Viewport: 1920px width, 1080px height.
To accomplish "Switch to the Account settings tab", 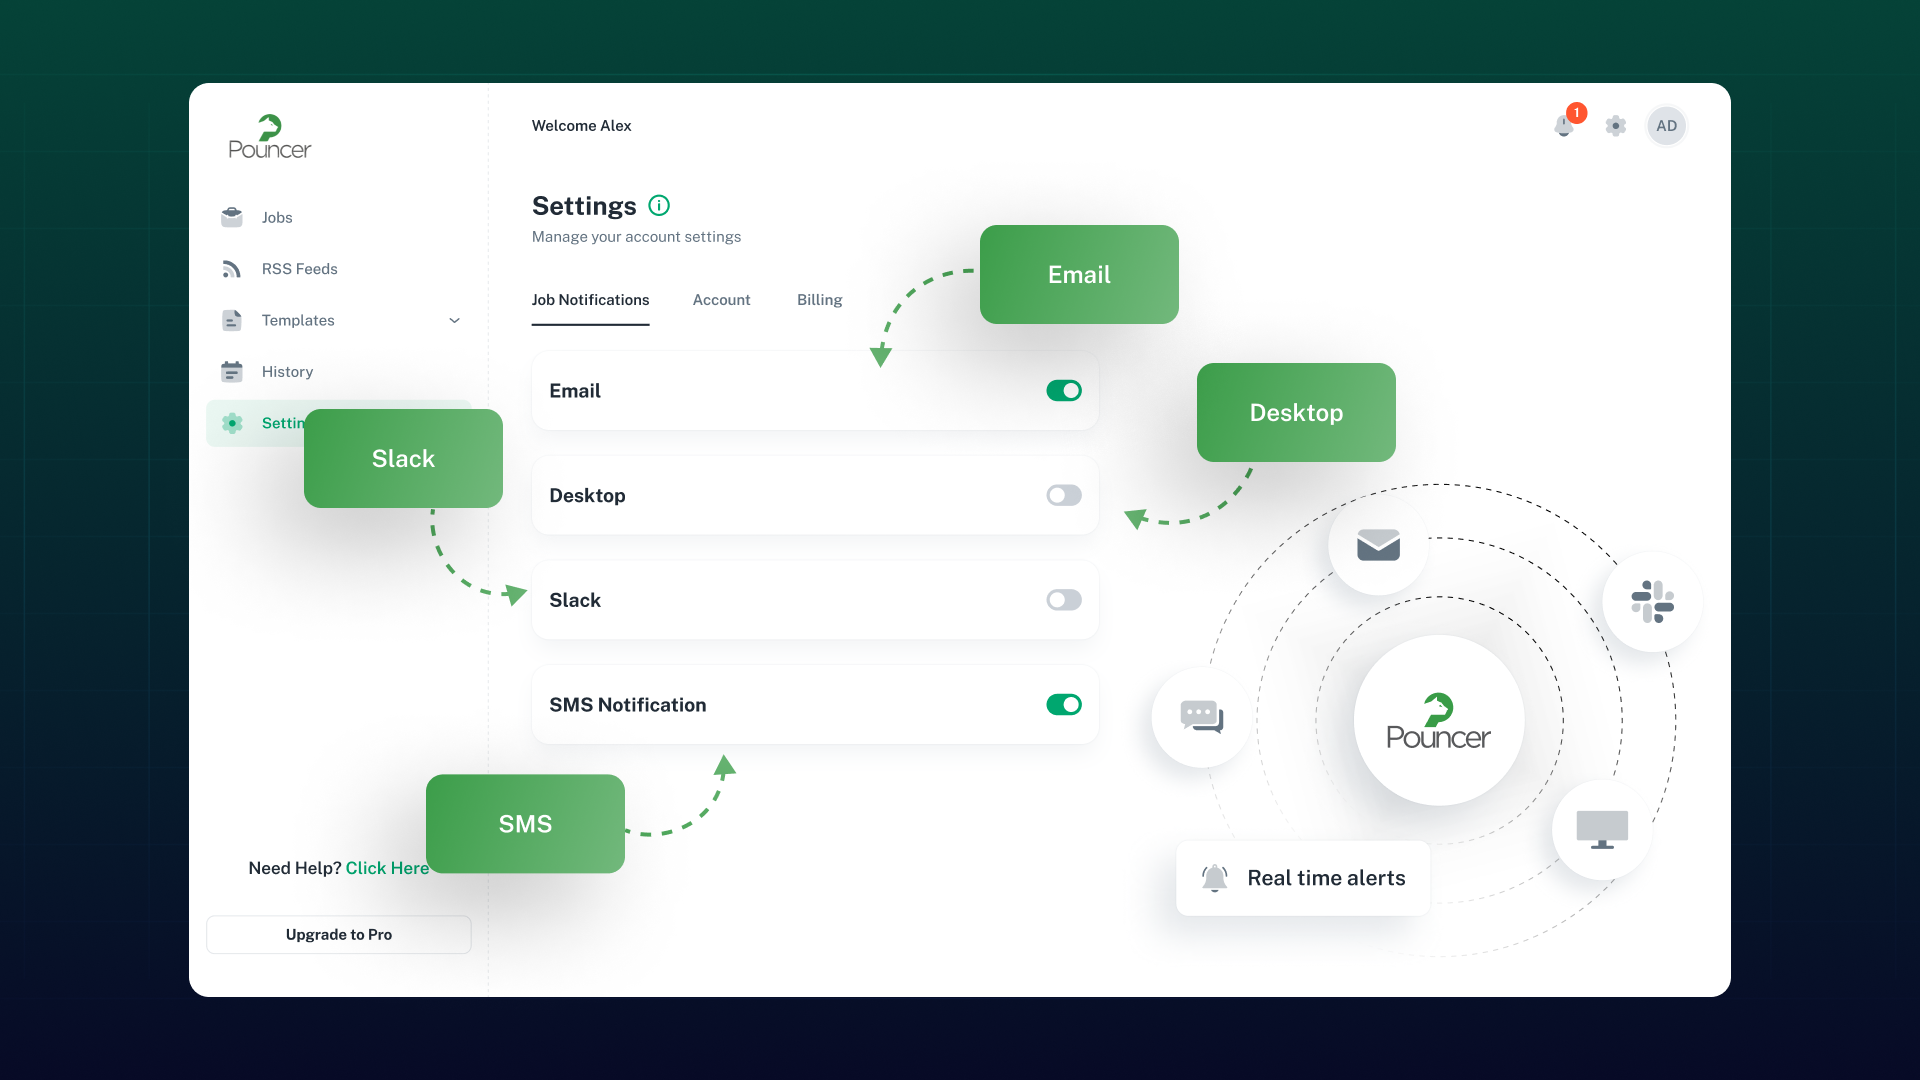I will [x=723, y=299].
